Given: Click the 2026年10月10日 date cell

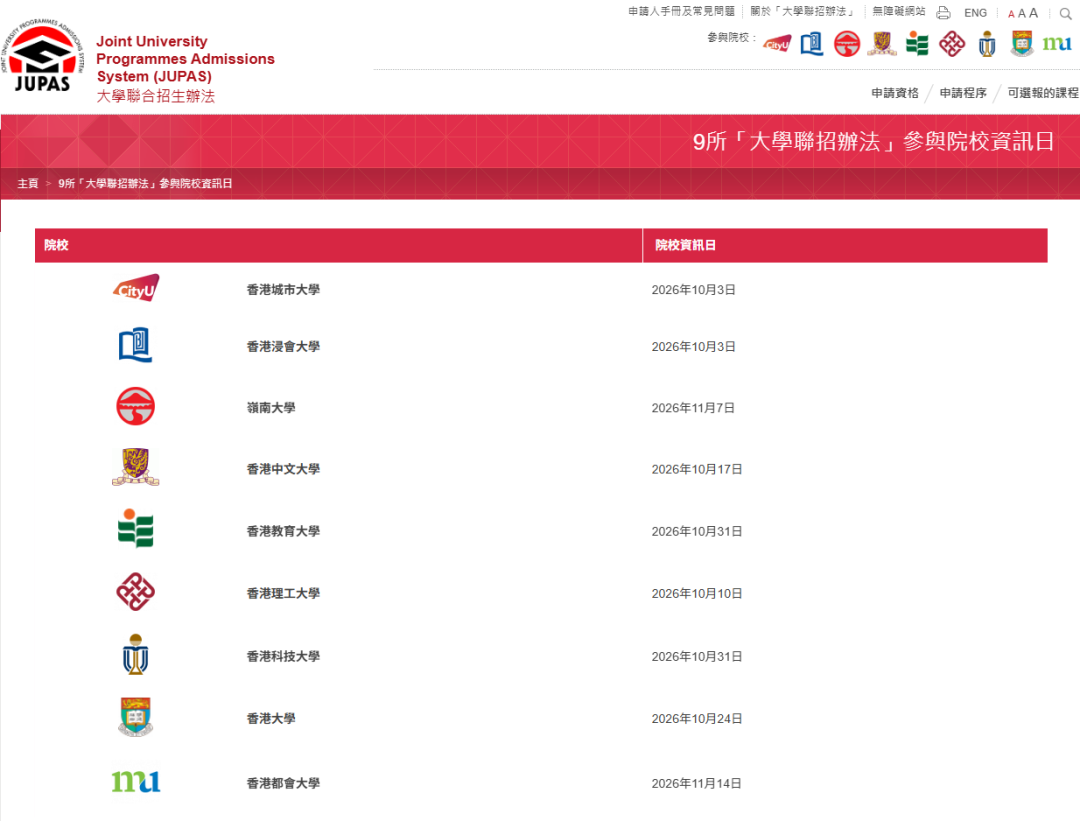Looking at the screenshot, I should (x=696, y=593).
